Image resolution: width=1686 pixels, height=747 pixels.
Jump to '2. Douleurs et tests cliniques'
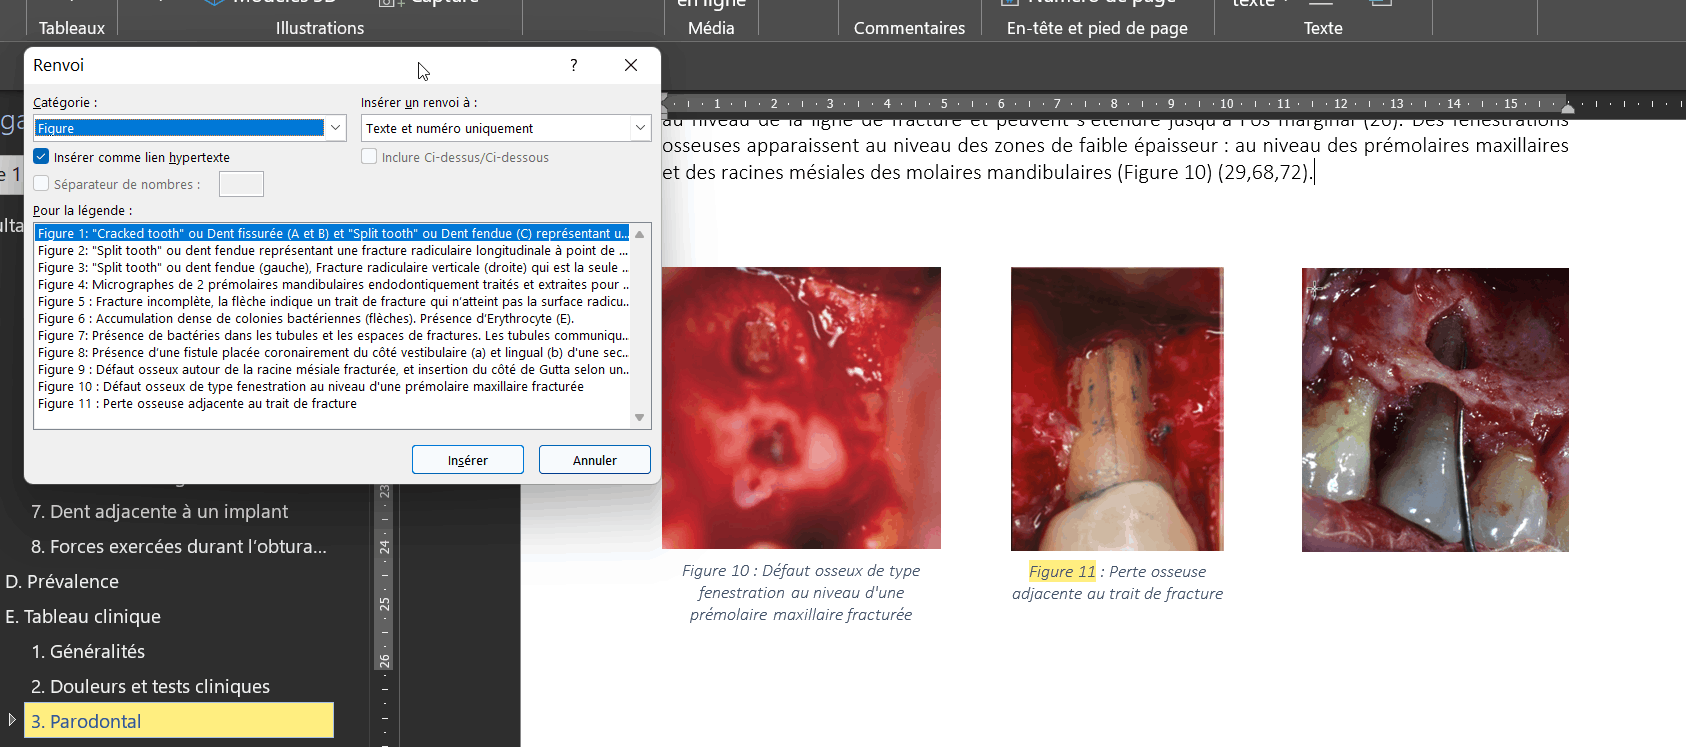click(x=150, y=686)
